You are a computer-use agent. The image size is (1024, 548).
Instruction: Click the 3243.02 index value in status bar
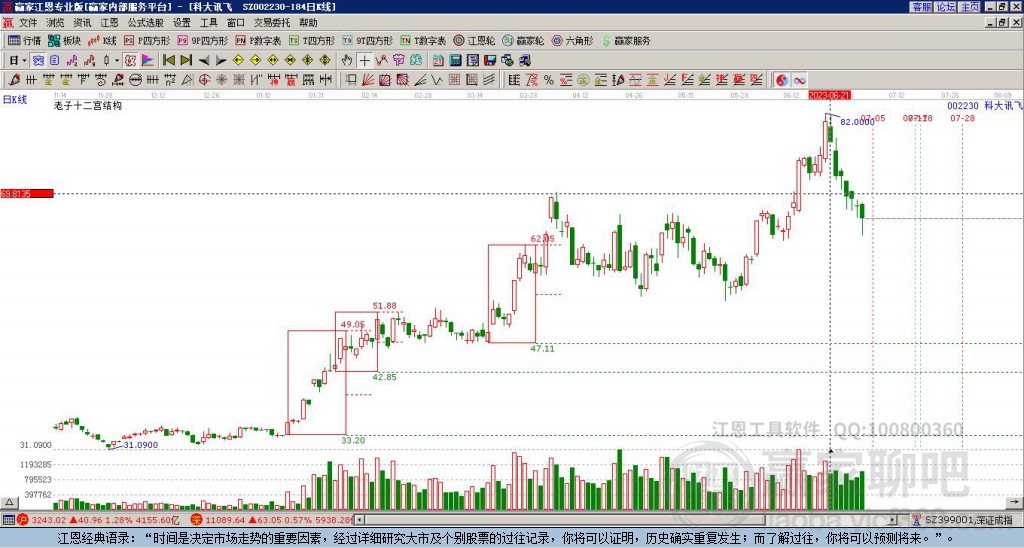click(x=49, y=520)
